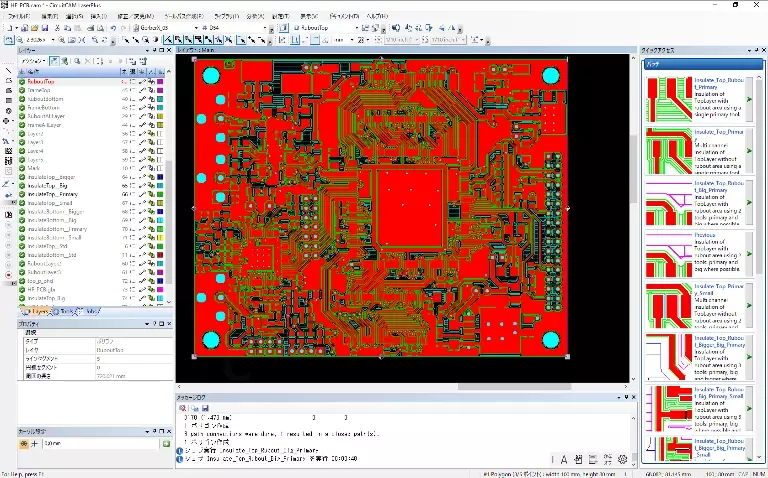Image resolution: width=768 pixels, height=478 pixels.
Task: Toggle the InsulateTop_Big layer check mark
Action: 22,186
